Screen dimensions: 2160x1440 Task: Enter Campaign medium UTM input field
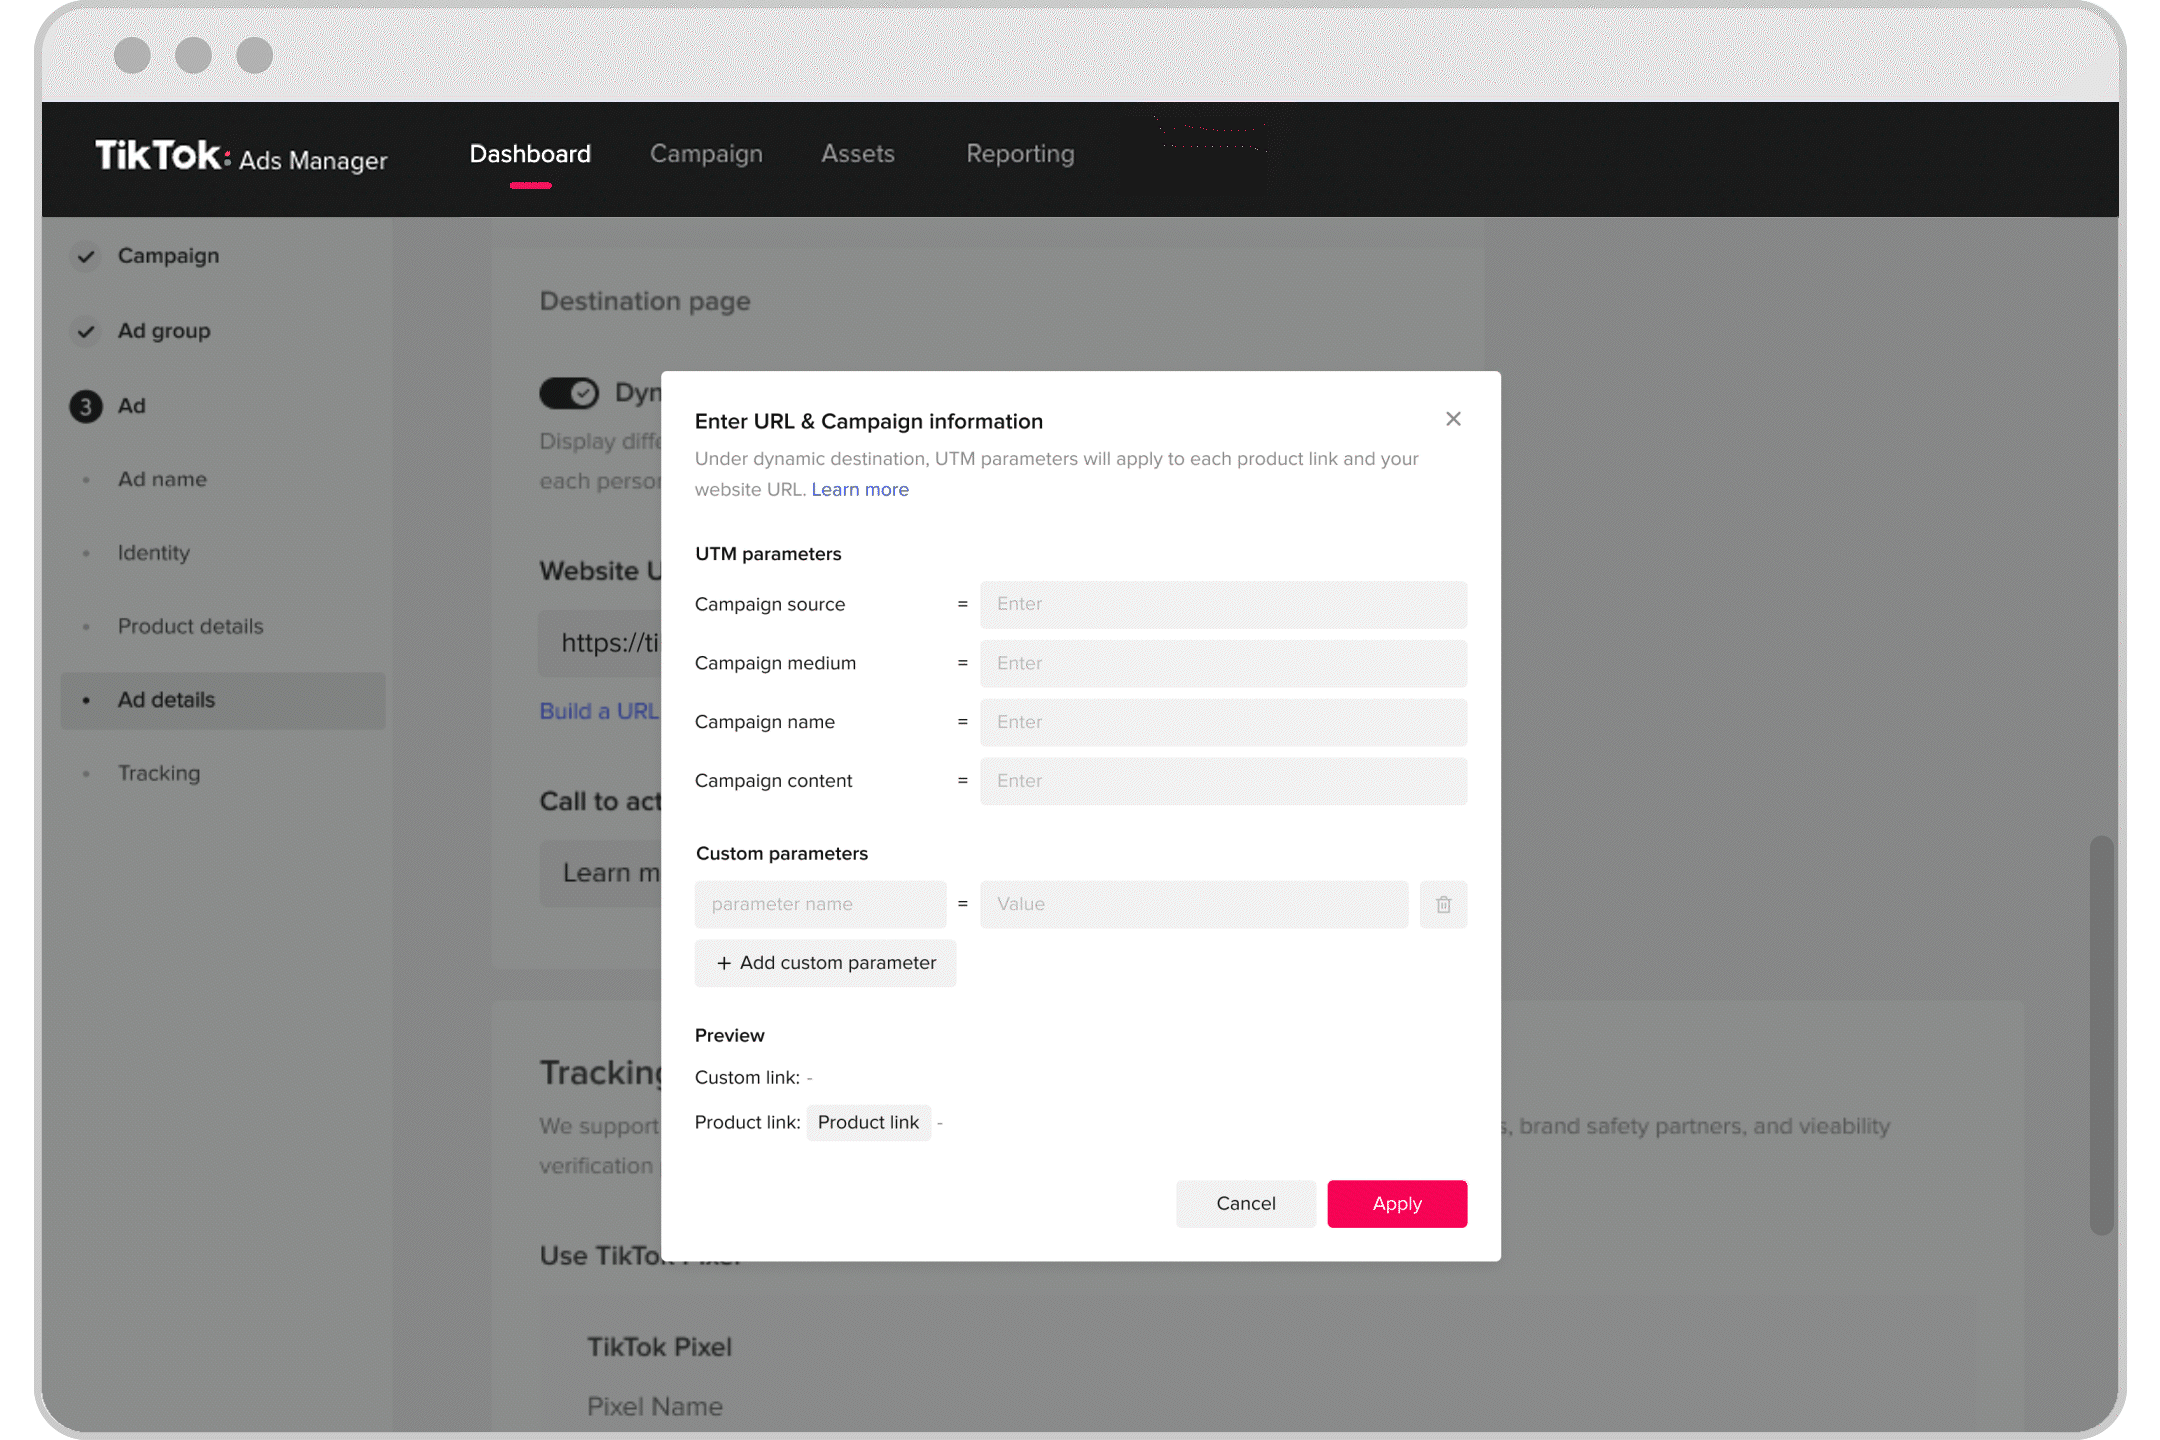[x=1223, y=662]
